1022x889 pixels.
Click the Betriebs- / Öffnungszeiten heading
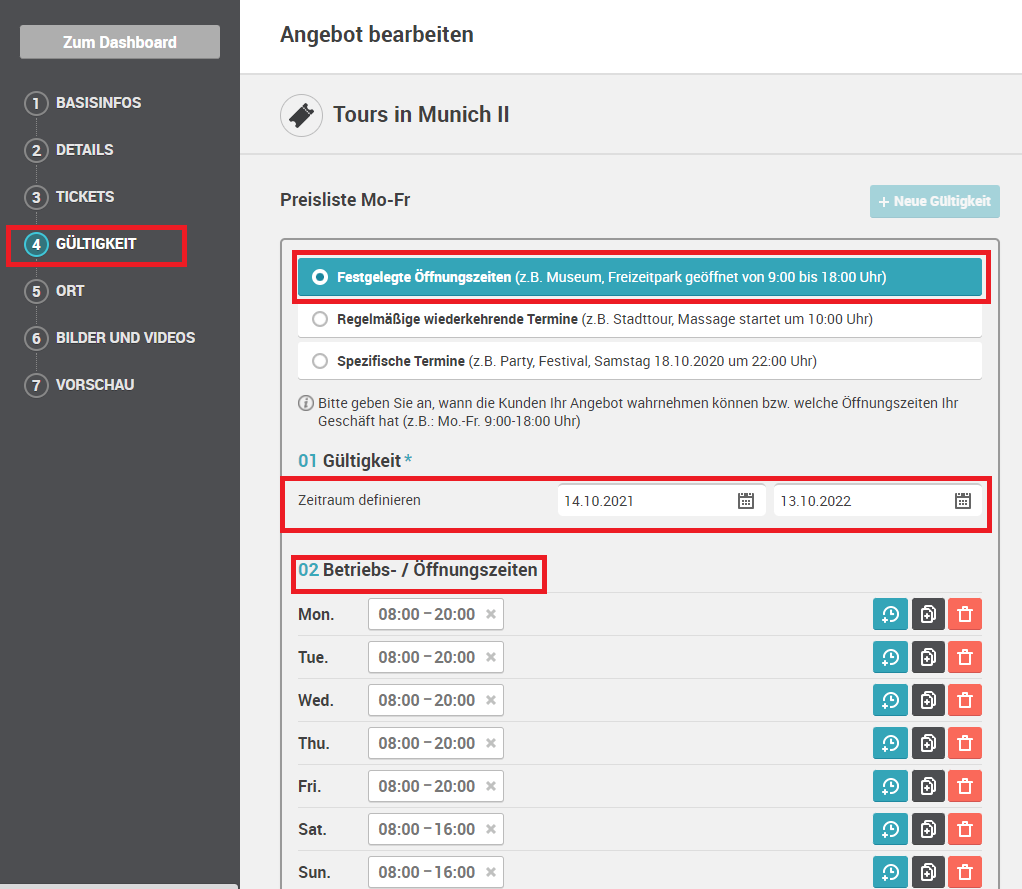418,570
